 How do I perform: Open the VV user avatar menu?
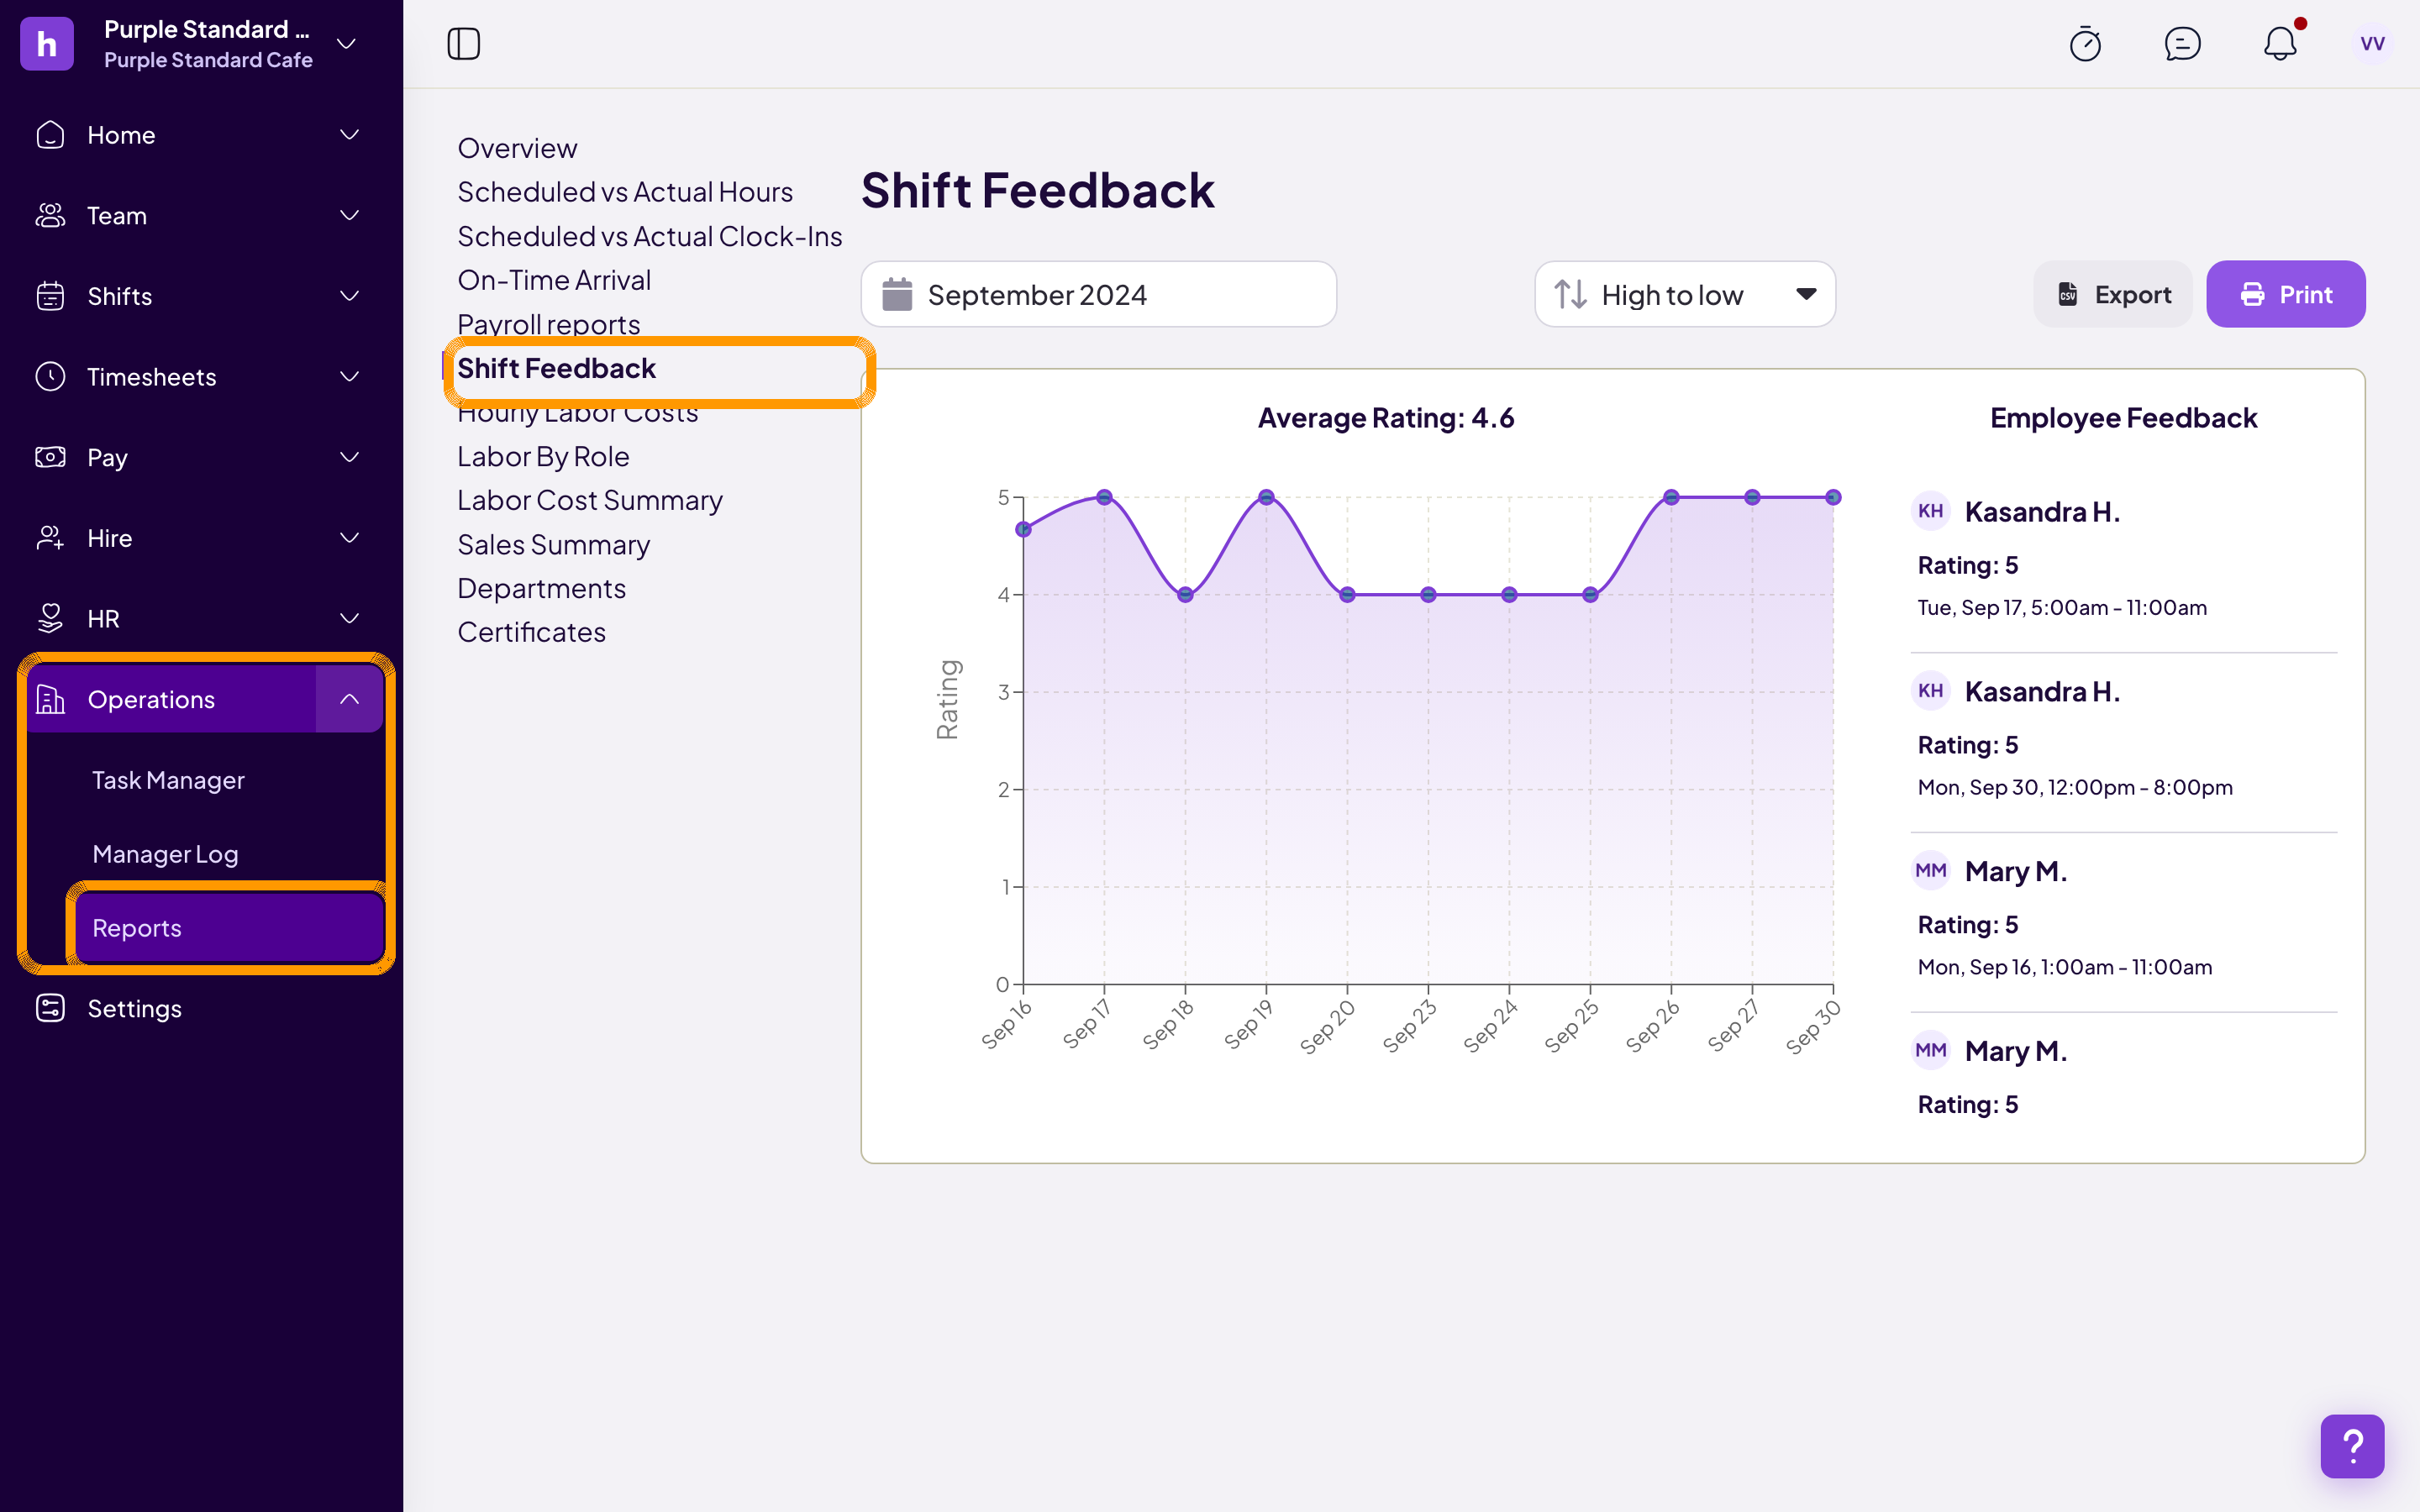coord(2372,44)
